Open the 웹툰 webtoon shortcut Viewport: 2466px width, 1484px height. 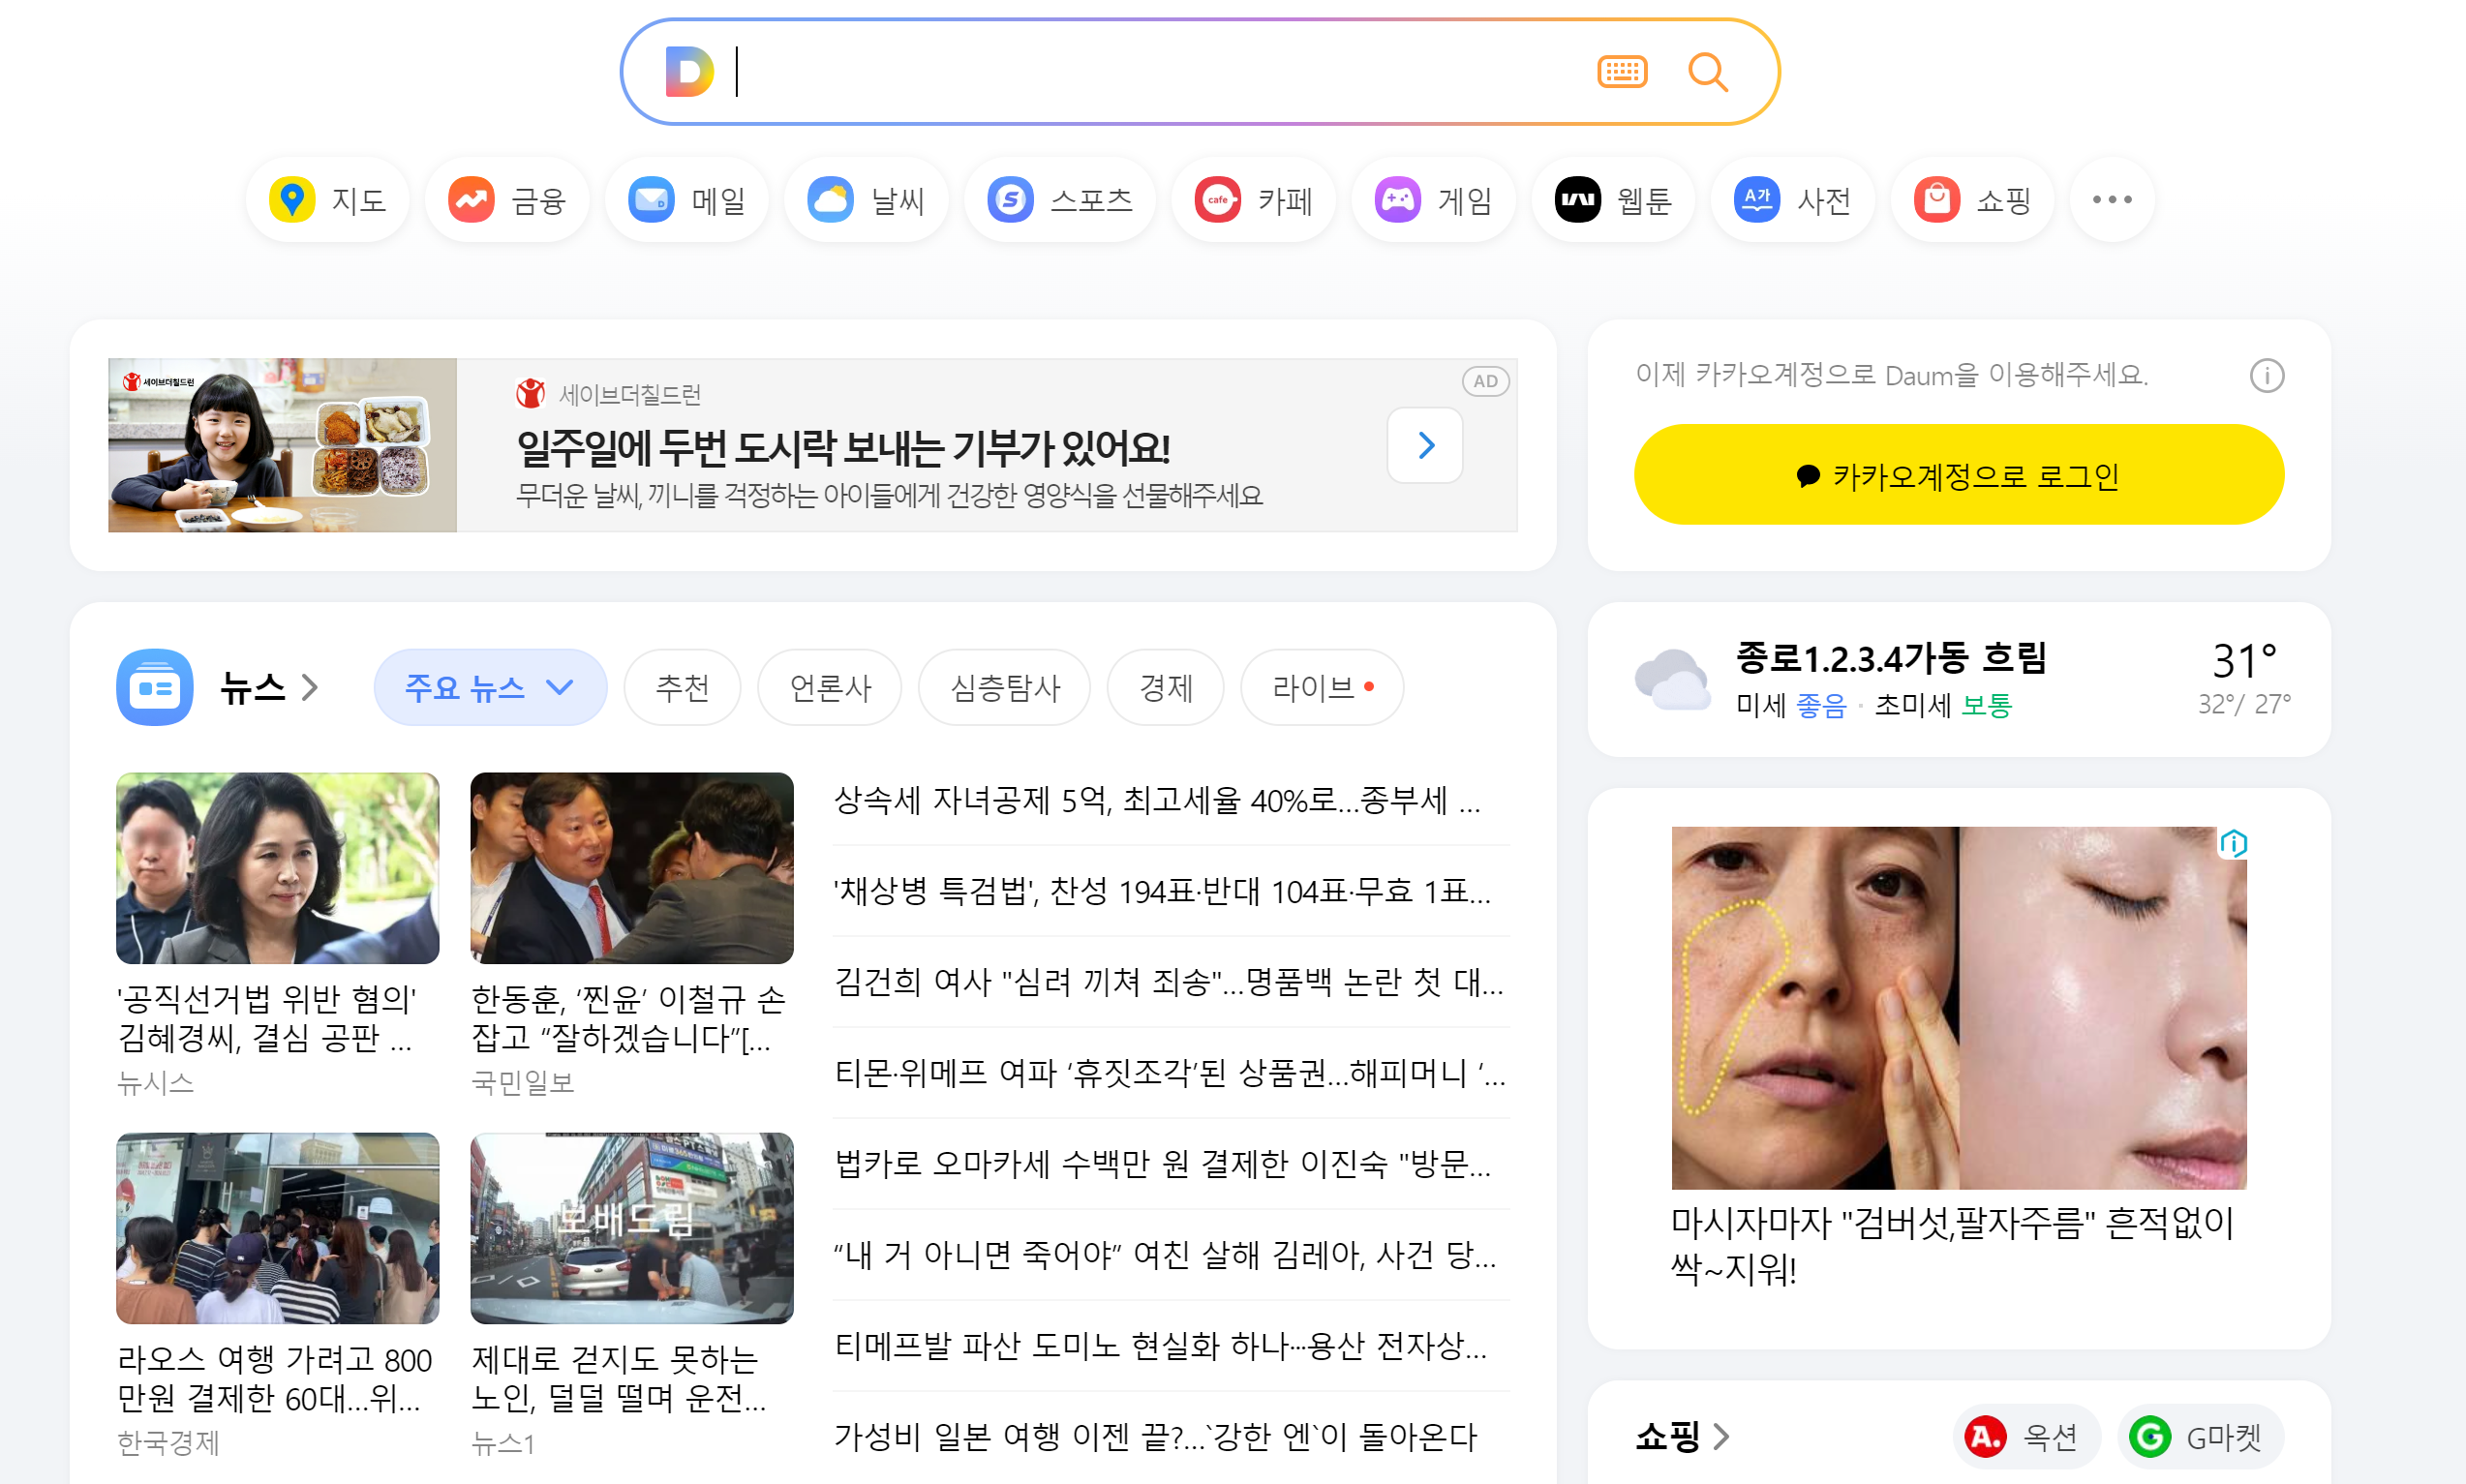coord(1613,200)
